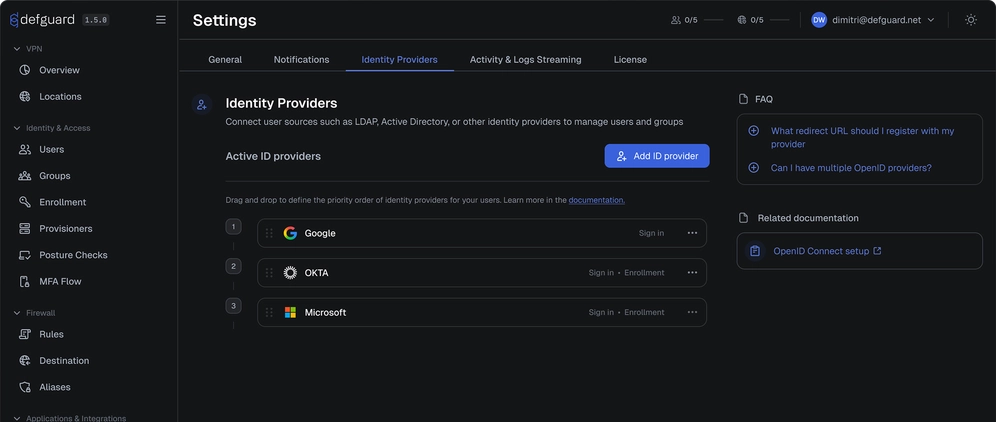Grab the drag handle of OKTA row
Screen dimensions: 996x422
click(269, 273)
